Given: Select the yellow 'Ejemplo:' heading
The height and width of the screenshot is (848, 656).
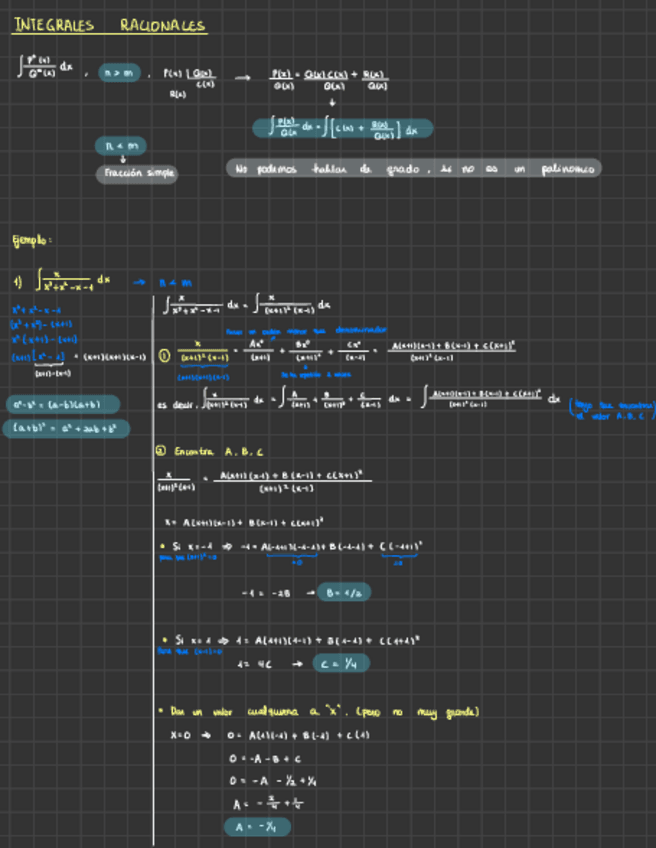Looking at the screenshot, I should coord(32,240).
